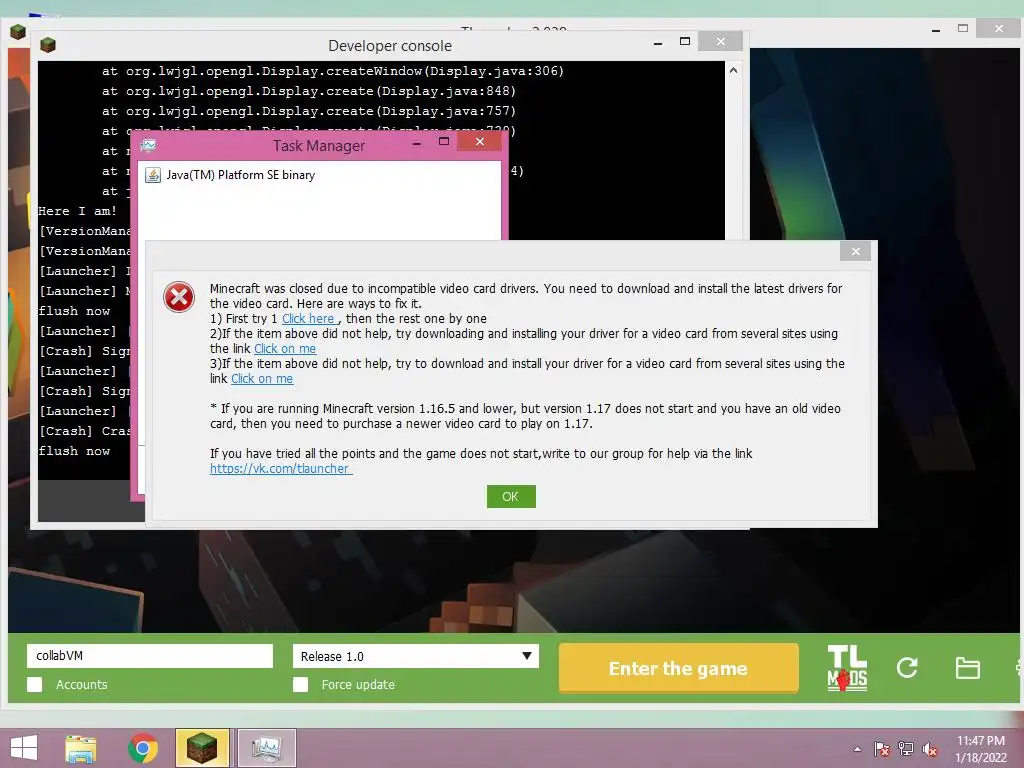The image size is (1024, 768).
Task: Open the vk.com/tlauncher help link
Action: [281, 468]
